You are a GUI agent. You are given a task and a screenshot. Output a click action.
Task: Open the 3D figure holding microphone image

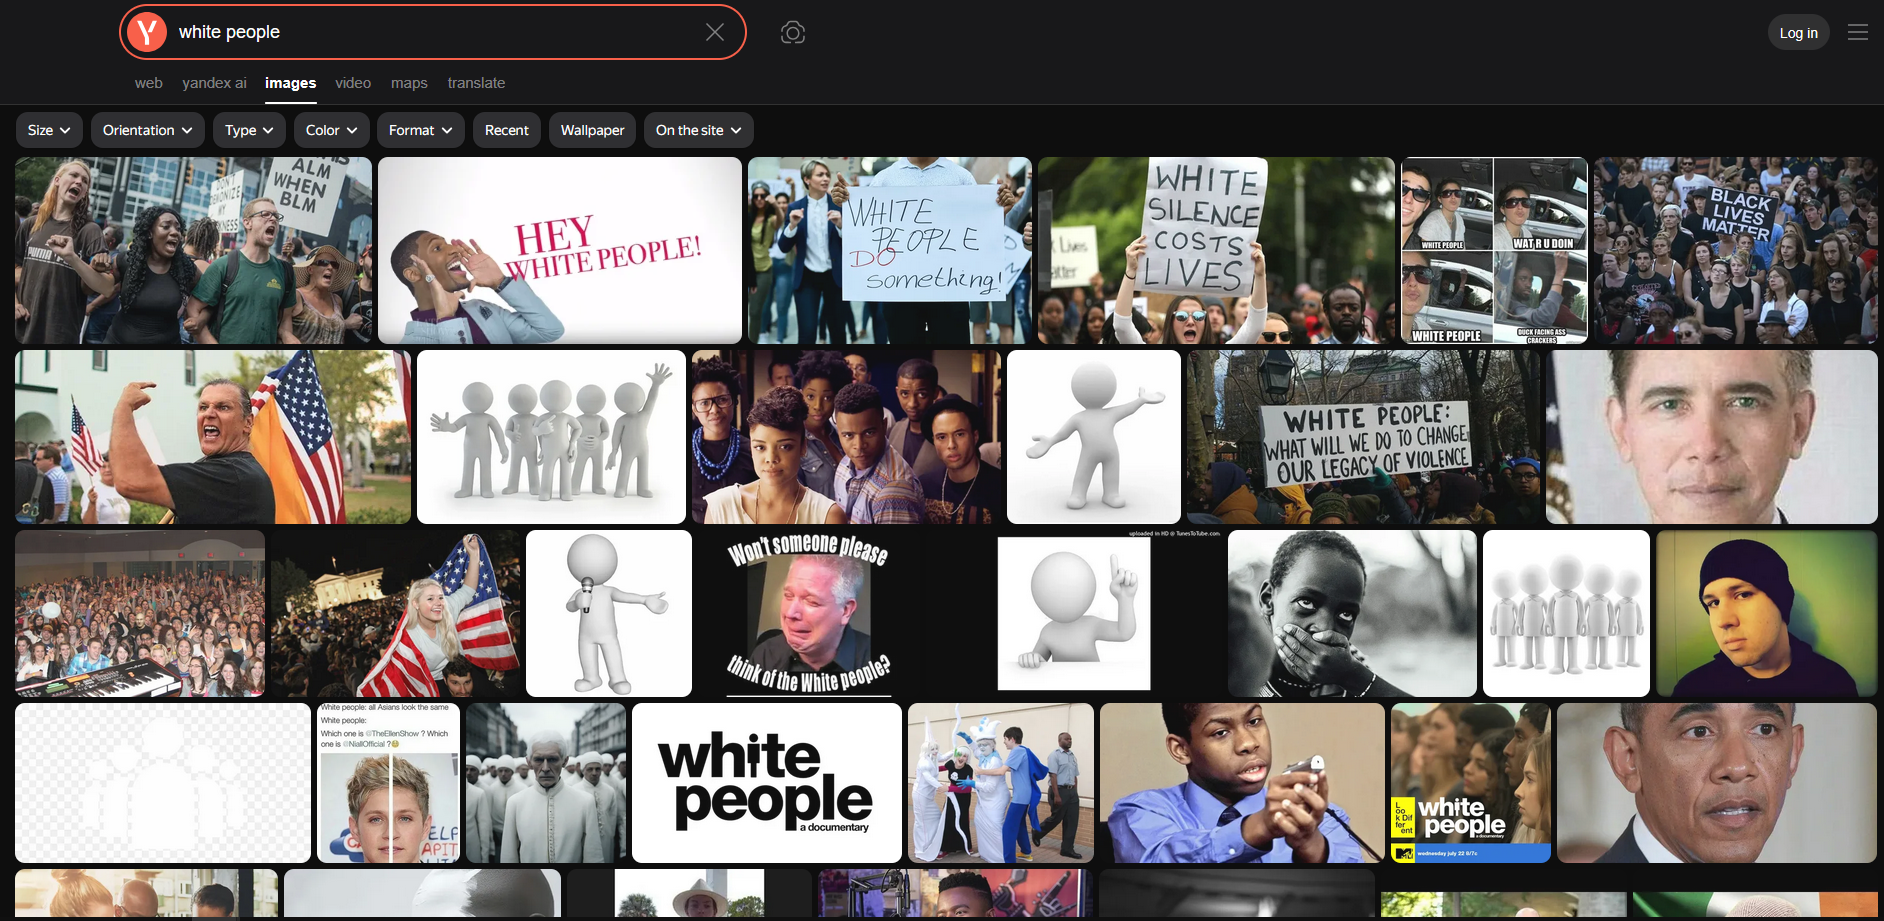[609, 613]
